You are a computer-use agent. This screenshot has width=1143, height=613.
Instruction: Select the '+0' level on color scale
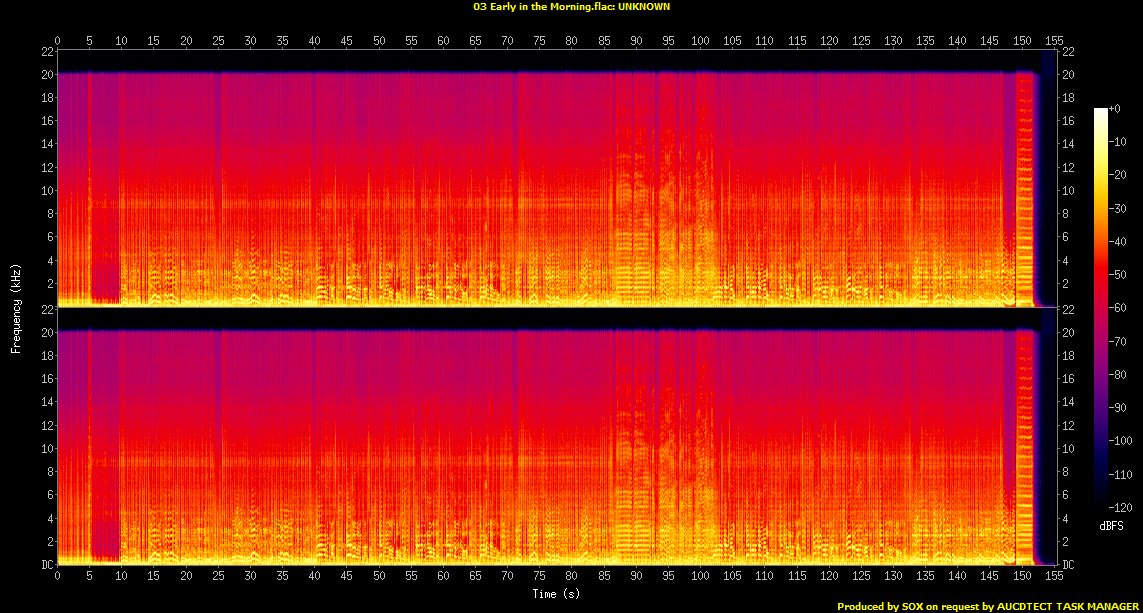[x=1115, y=109]
